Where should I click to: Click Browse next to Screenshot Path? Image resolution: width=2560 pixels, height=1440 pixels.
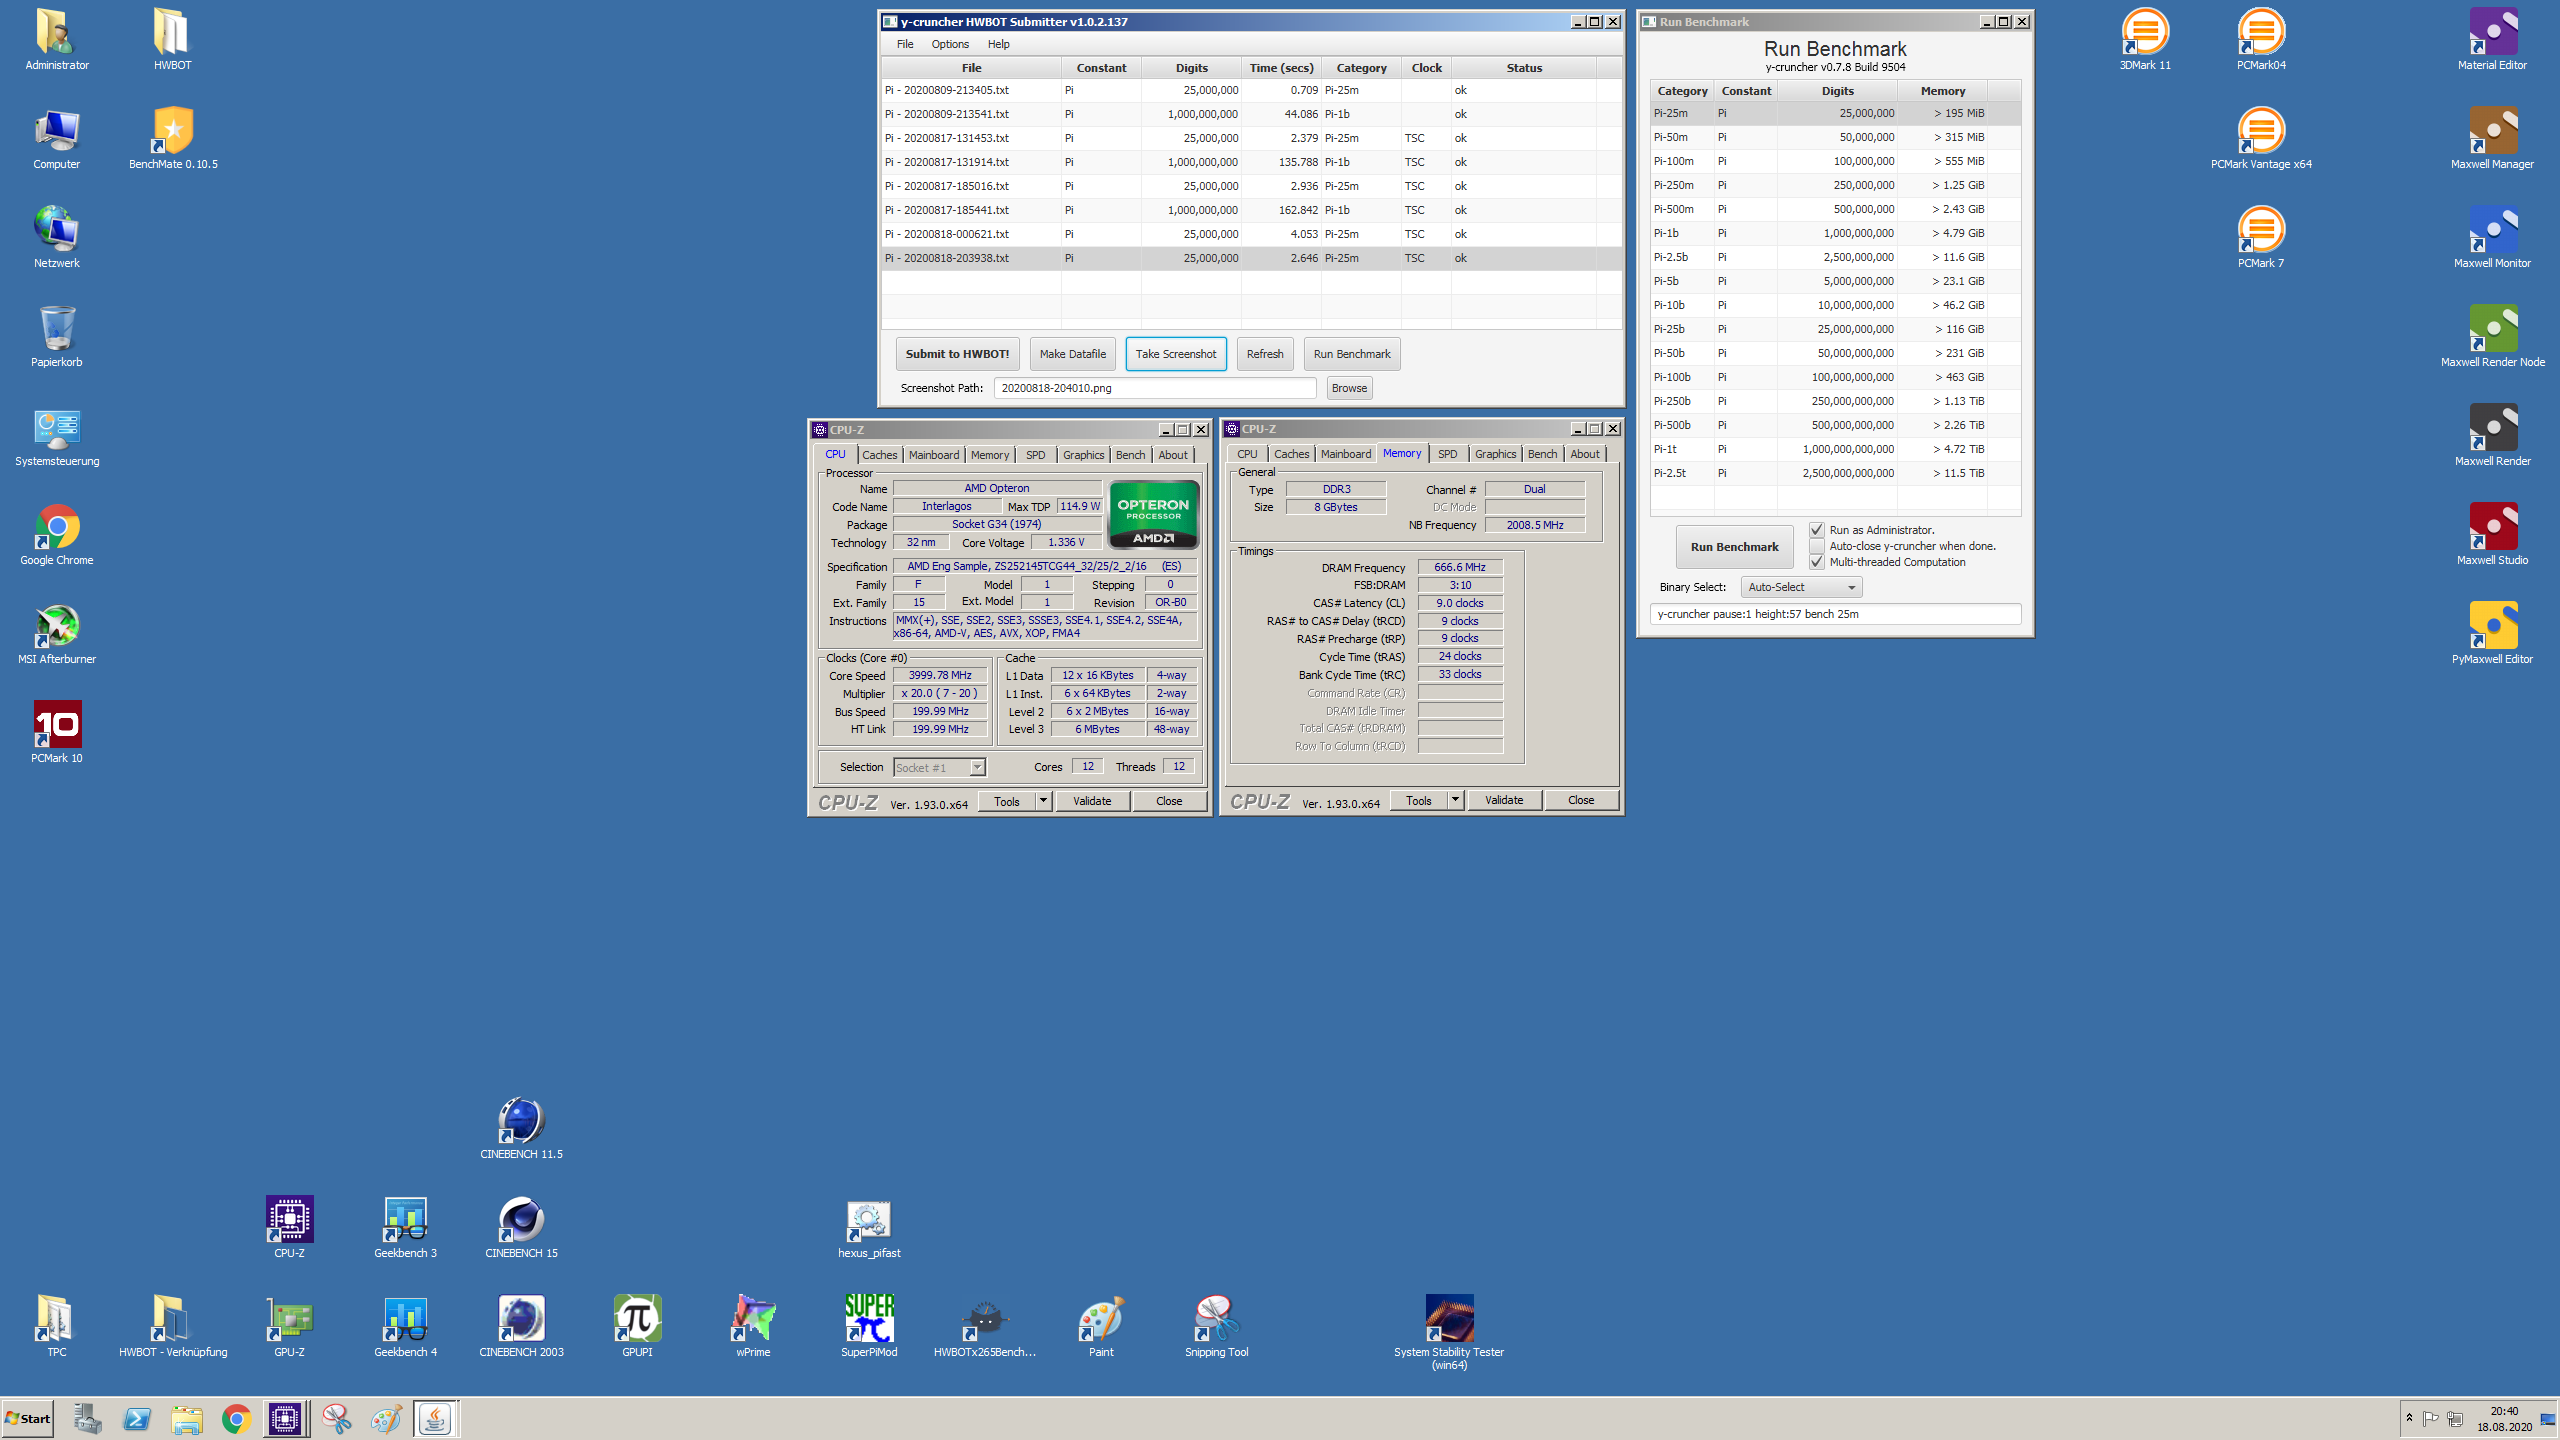(1349, 388)
